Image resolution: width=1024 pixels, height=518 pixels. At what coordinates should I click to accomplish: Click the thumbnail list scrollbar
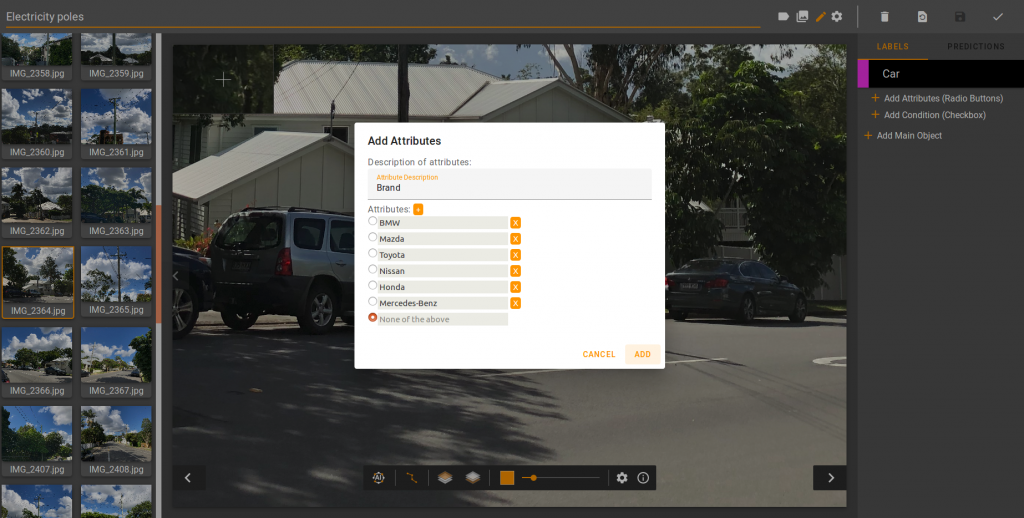click(x=159, y=264)
